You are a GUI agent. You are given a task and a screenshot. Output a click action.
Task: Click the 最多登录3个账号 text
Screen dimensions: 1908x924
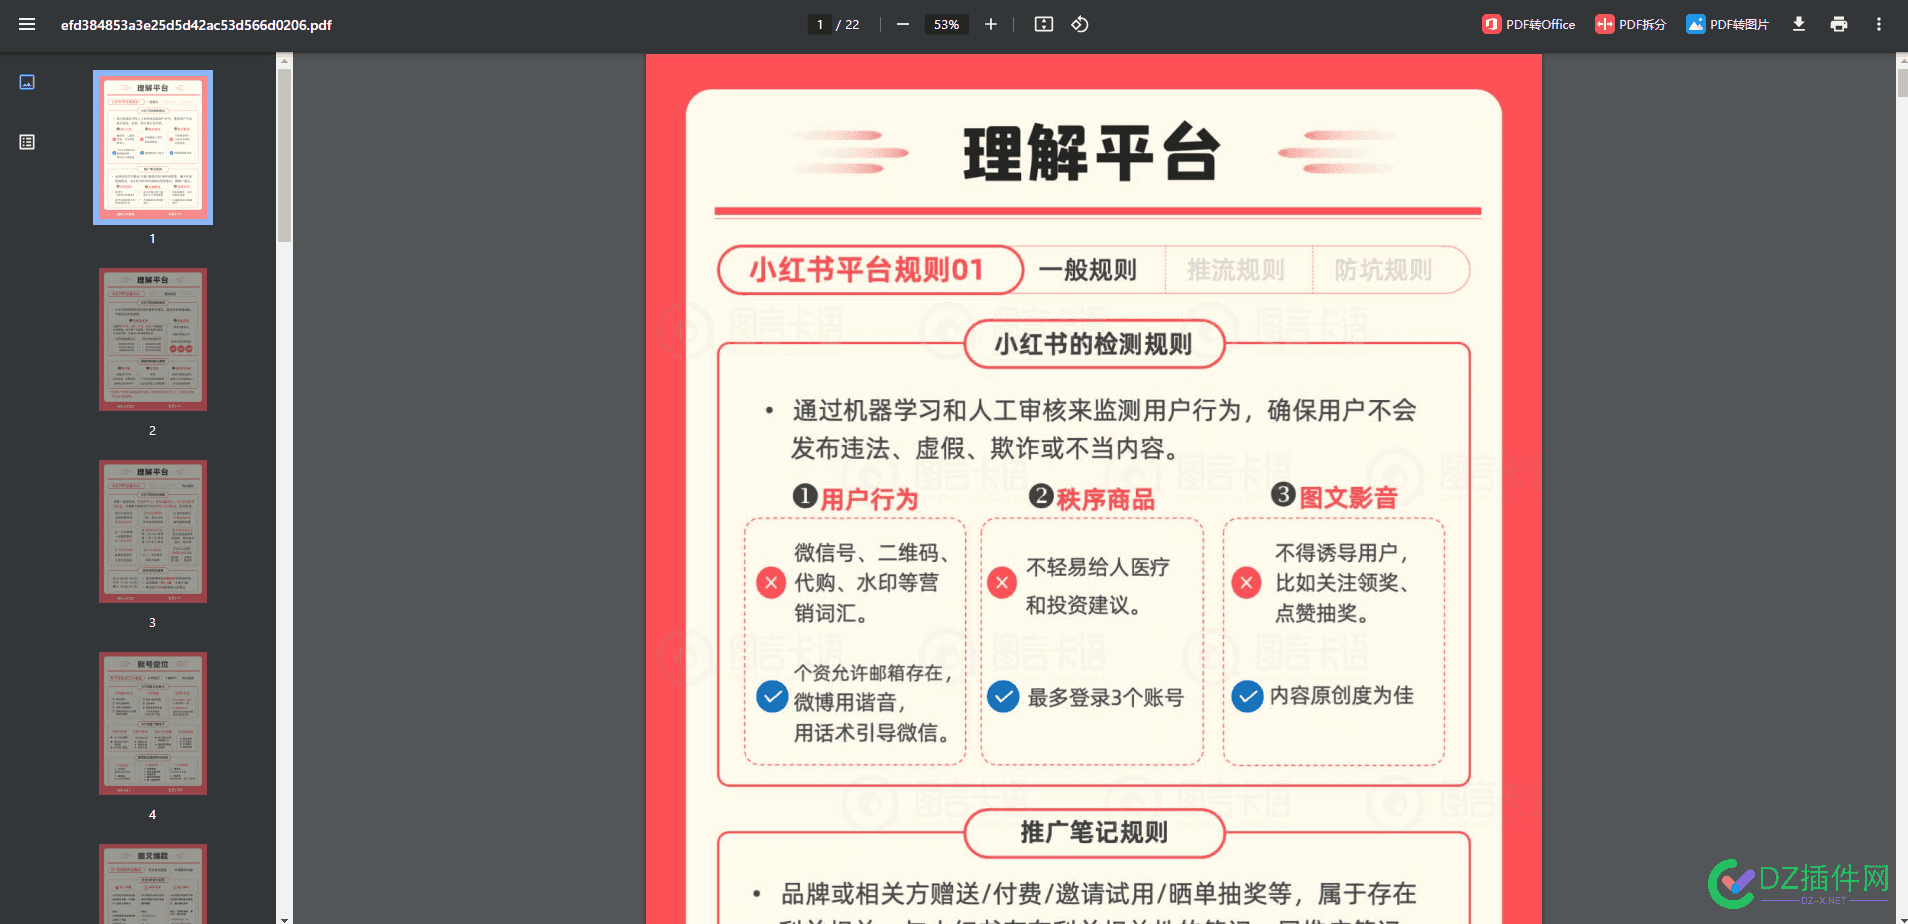[1106, 697]
